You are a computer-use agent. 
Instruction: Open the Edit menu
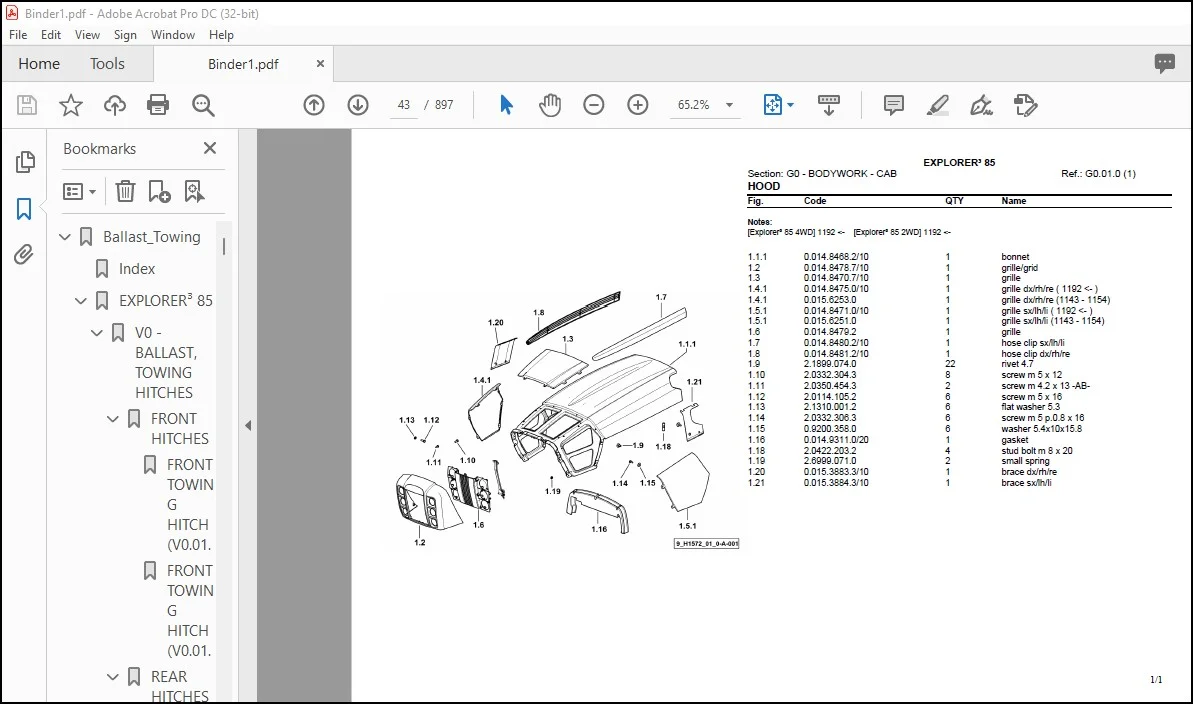tap(51, 35)
